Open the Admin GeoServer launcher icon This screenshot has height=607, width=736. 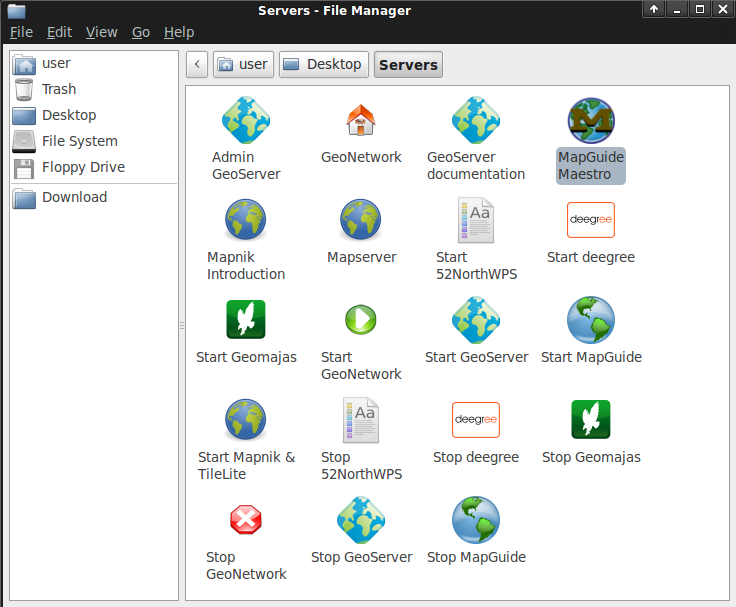click(x=246, y=120)
